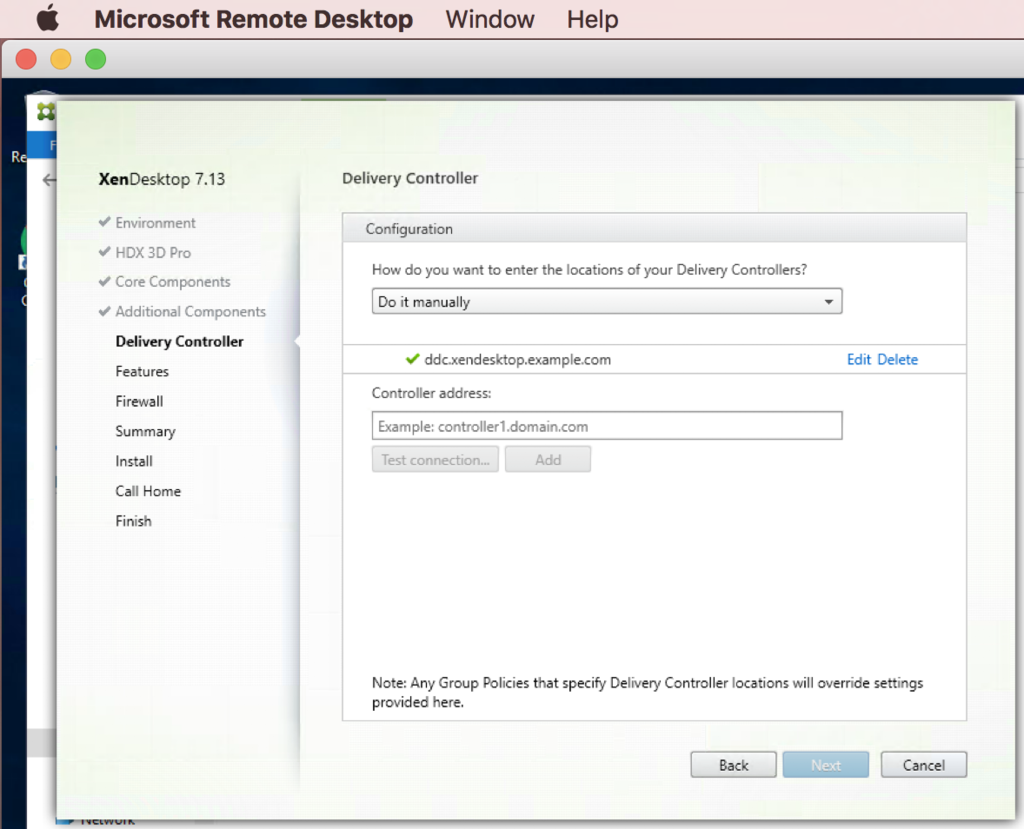Click the green checkmark beside ddc.xendesktop.example.com
1024x829 pixels.
(412, 359)
